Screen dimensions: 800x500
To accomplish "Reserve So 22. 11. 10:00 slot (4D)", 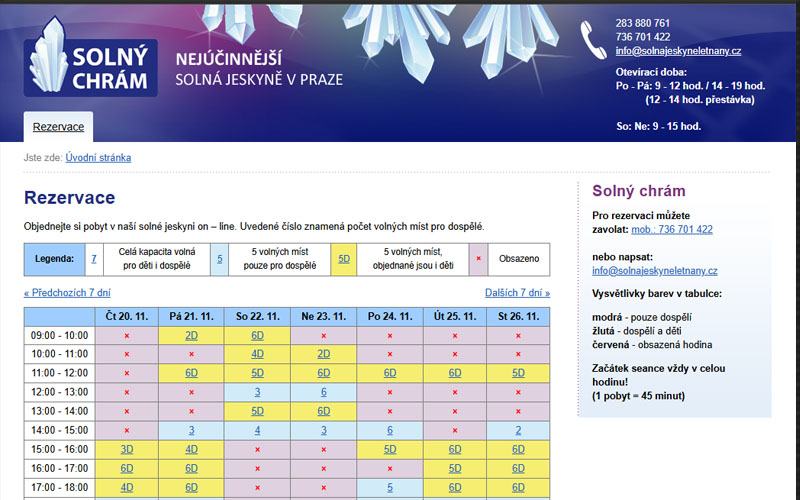I will pyautogui.click(x=257, y=354).
